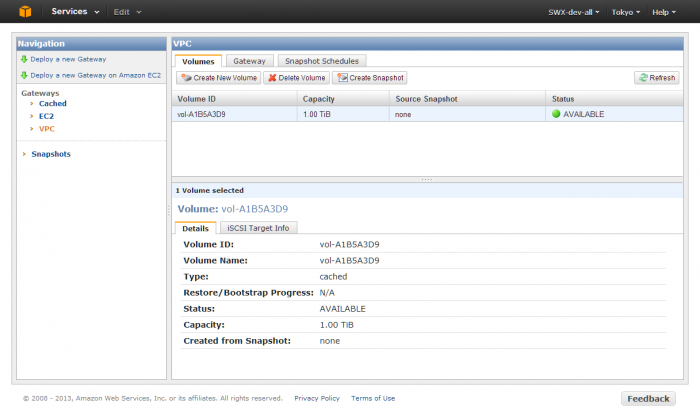Click the orange arrow beside VPC gateway
The height and width of the screenshot is (412, 700).
pos(32,129)
